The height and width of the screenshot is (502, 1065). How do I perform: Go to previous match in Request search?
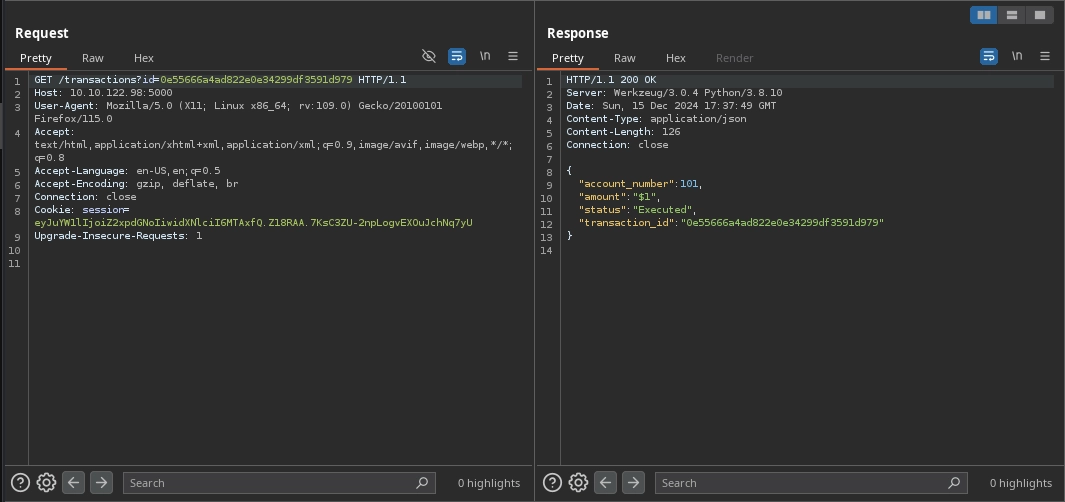pos(74,483)
